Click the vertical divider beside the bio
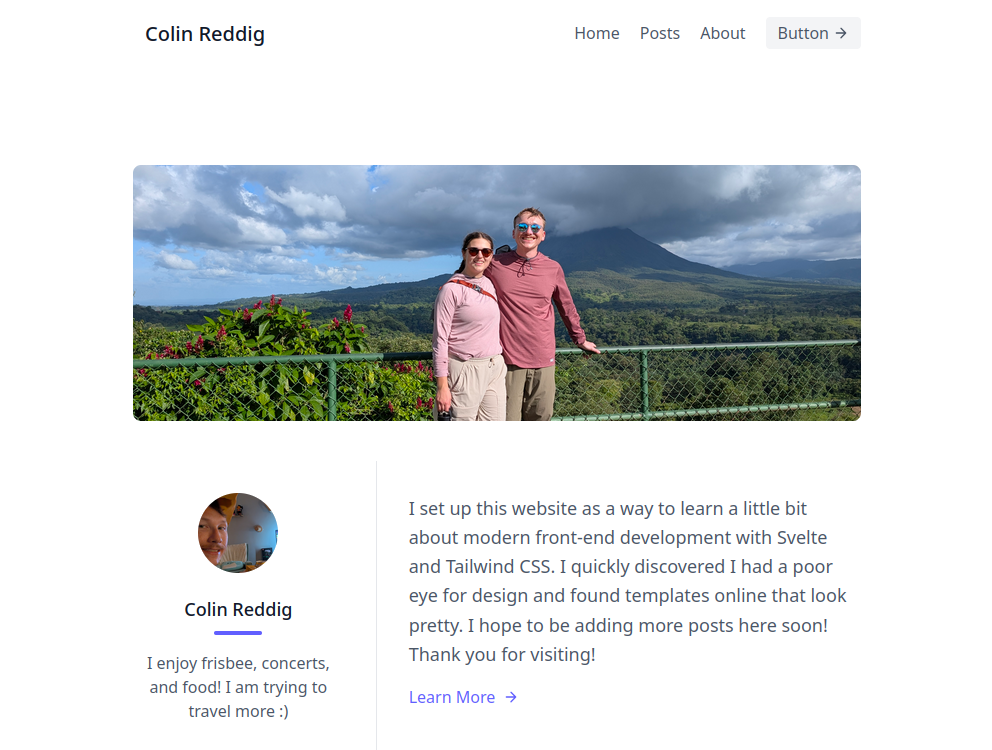Viewport: 992px width, 750px height. click(x=377, y=600)
